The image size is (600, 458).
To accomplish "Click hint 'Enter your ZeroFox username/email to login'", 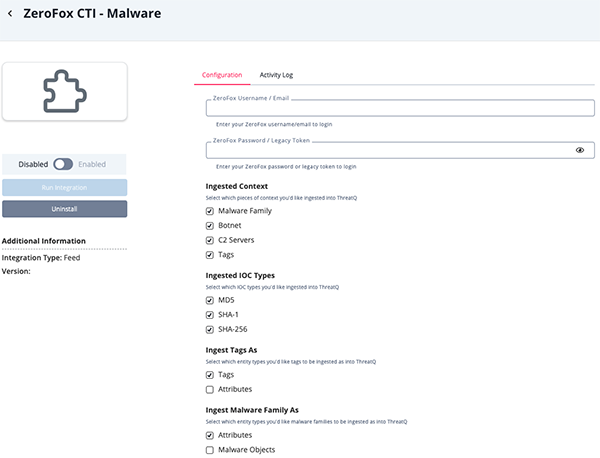I will pos(274,124).
